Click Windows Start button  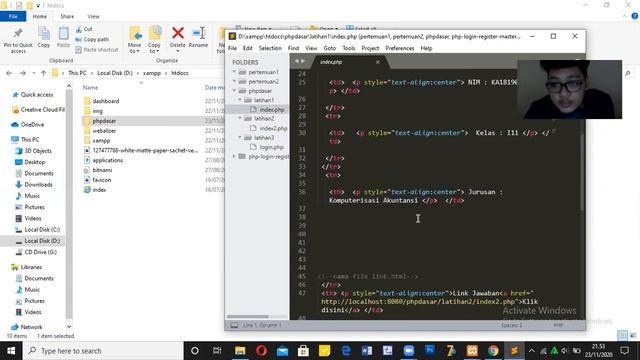click(x=11, y=351)
